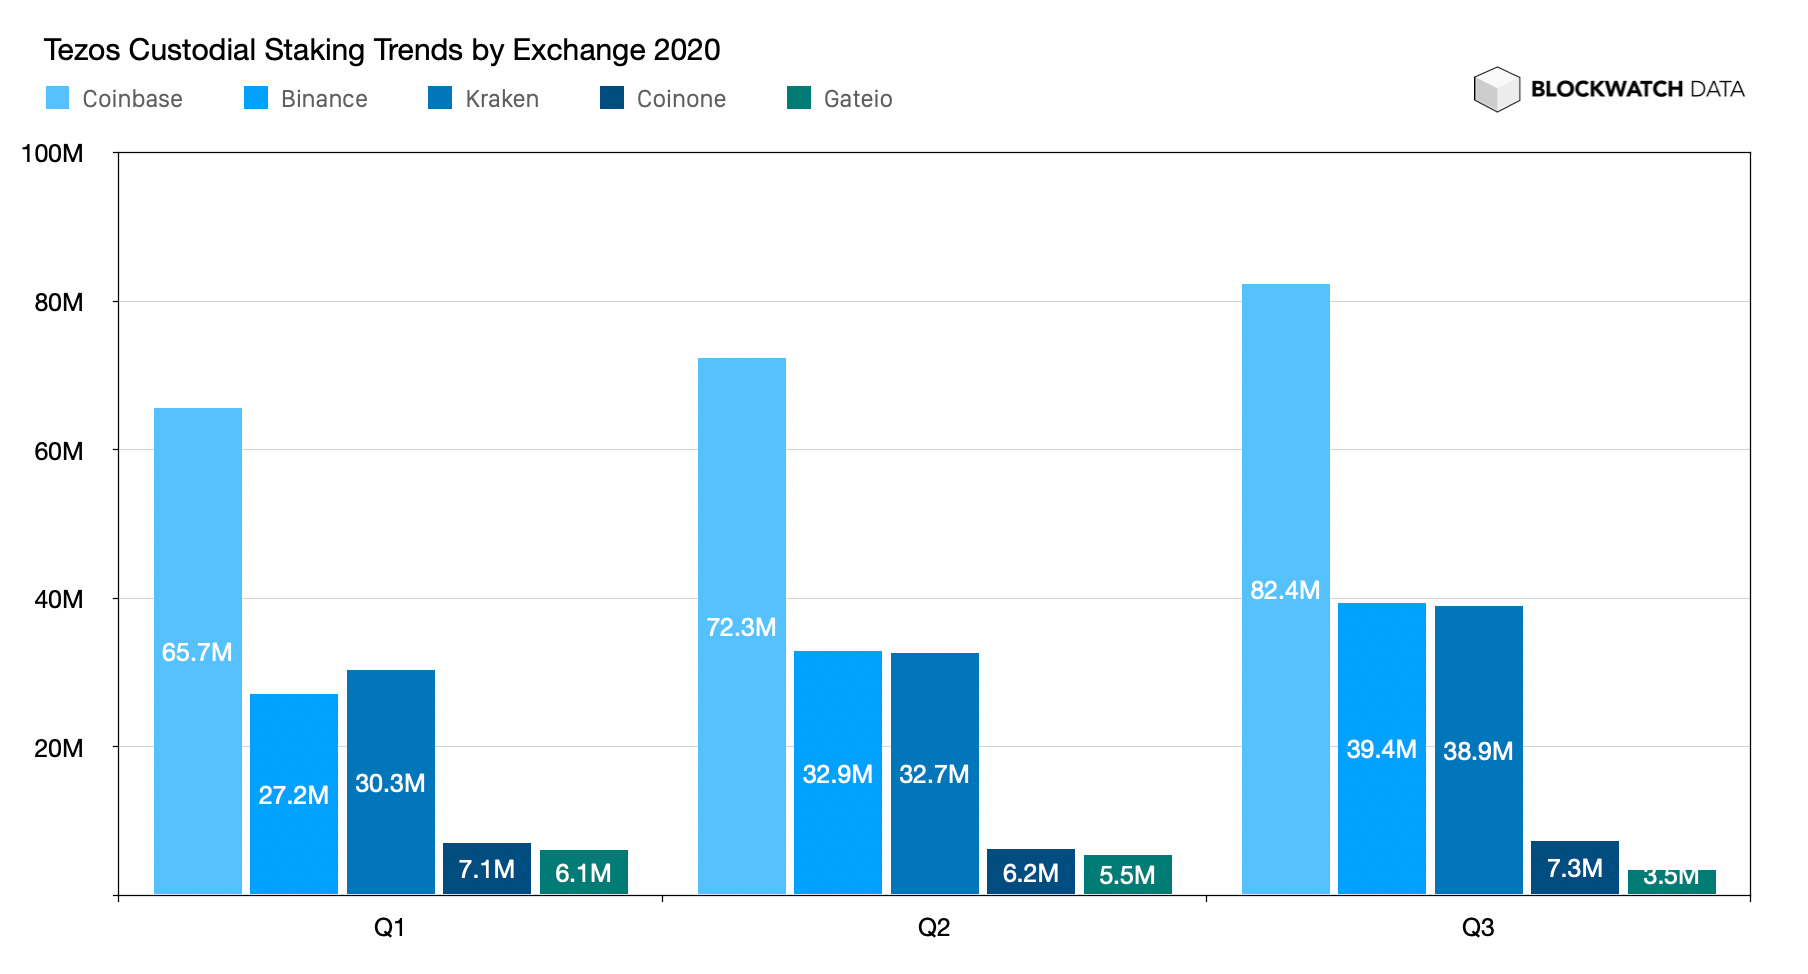
Task: Click the Blockwatch Data cube logo
Action: pyautogui.click(x=1496, y=89)
